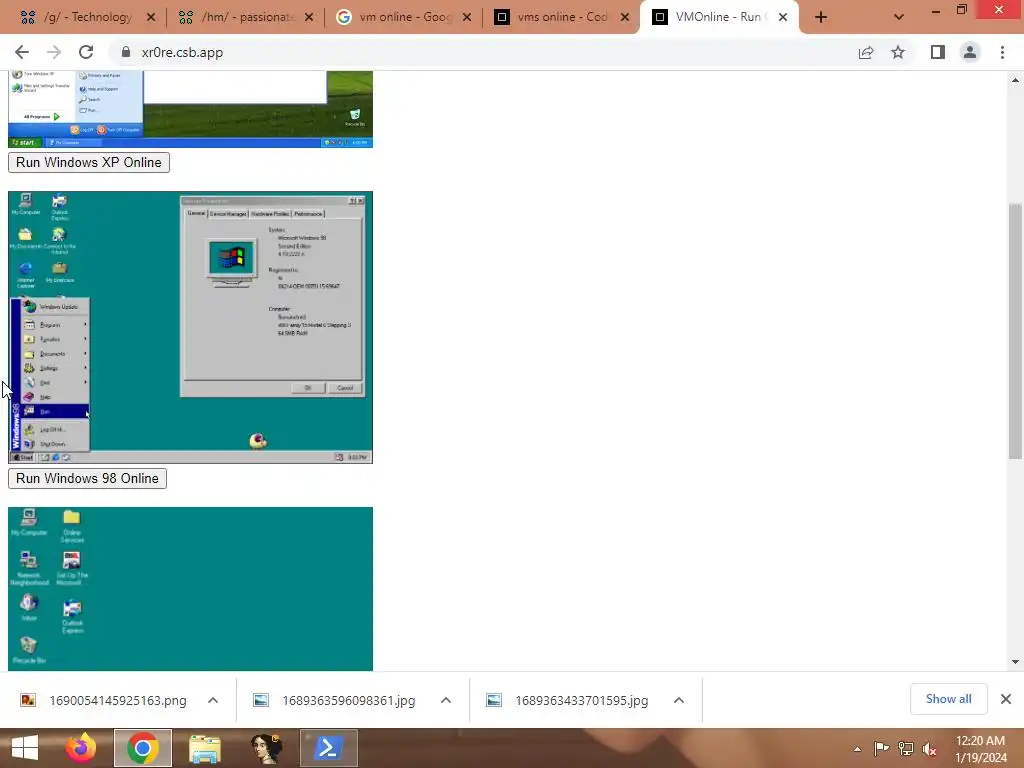1024x768 pixels.
Task: Open the Chrome side panel
Action: coord(938,52)
